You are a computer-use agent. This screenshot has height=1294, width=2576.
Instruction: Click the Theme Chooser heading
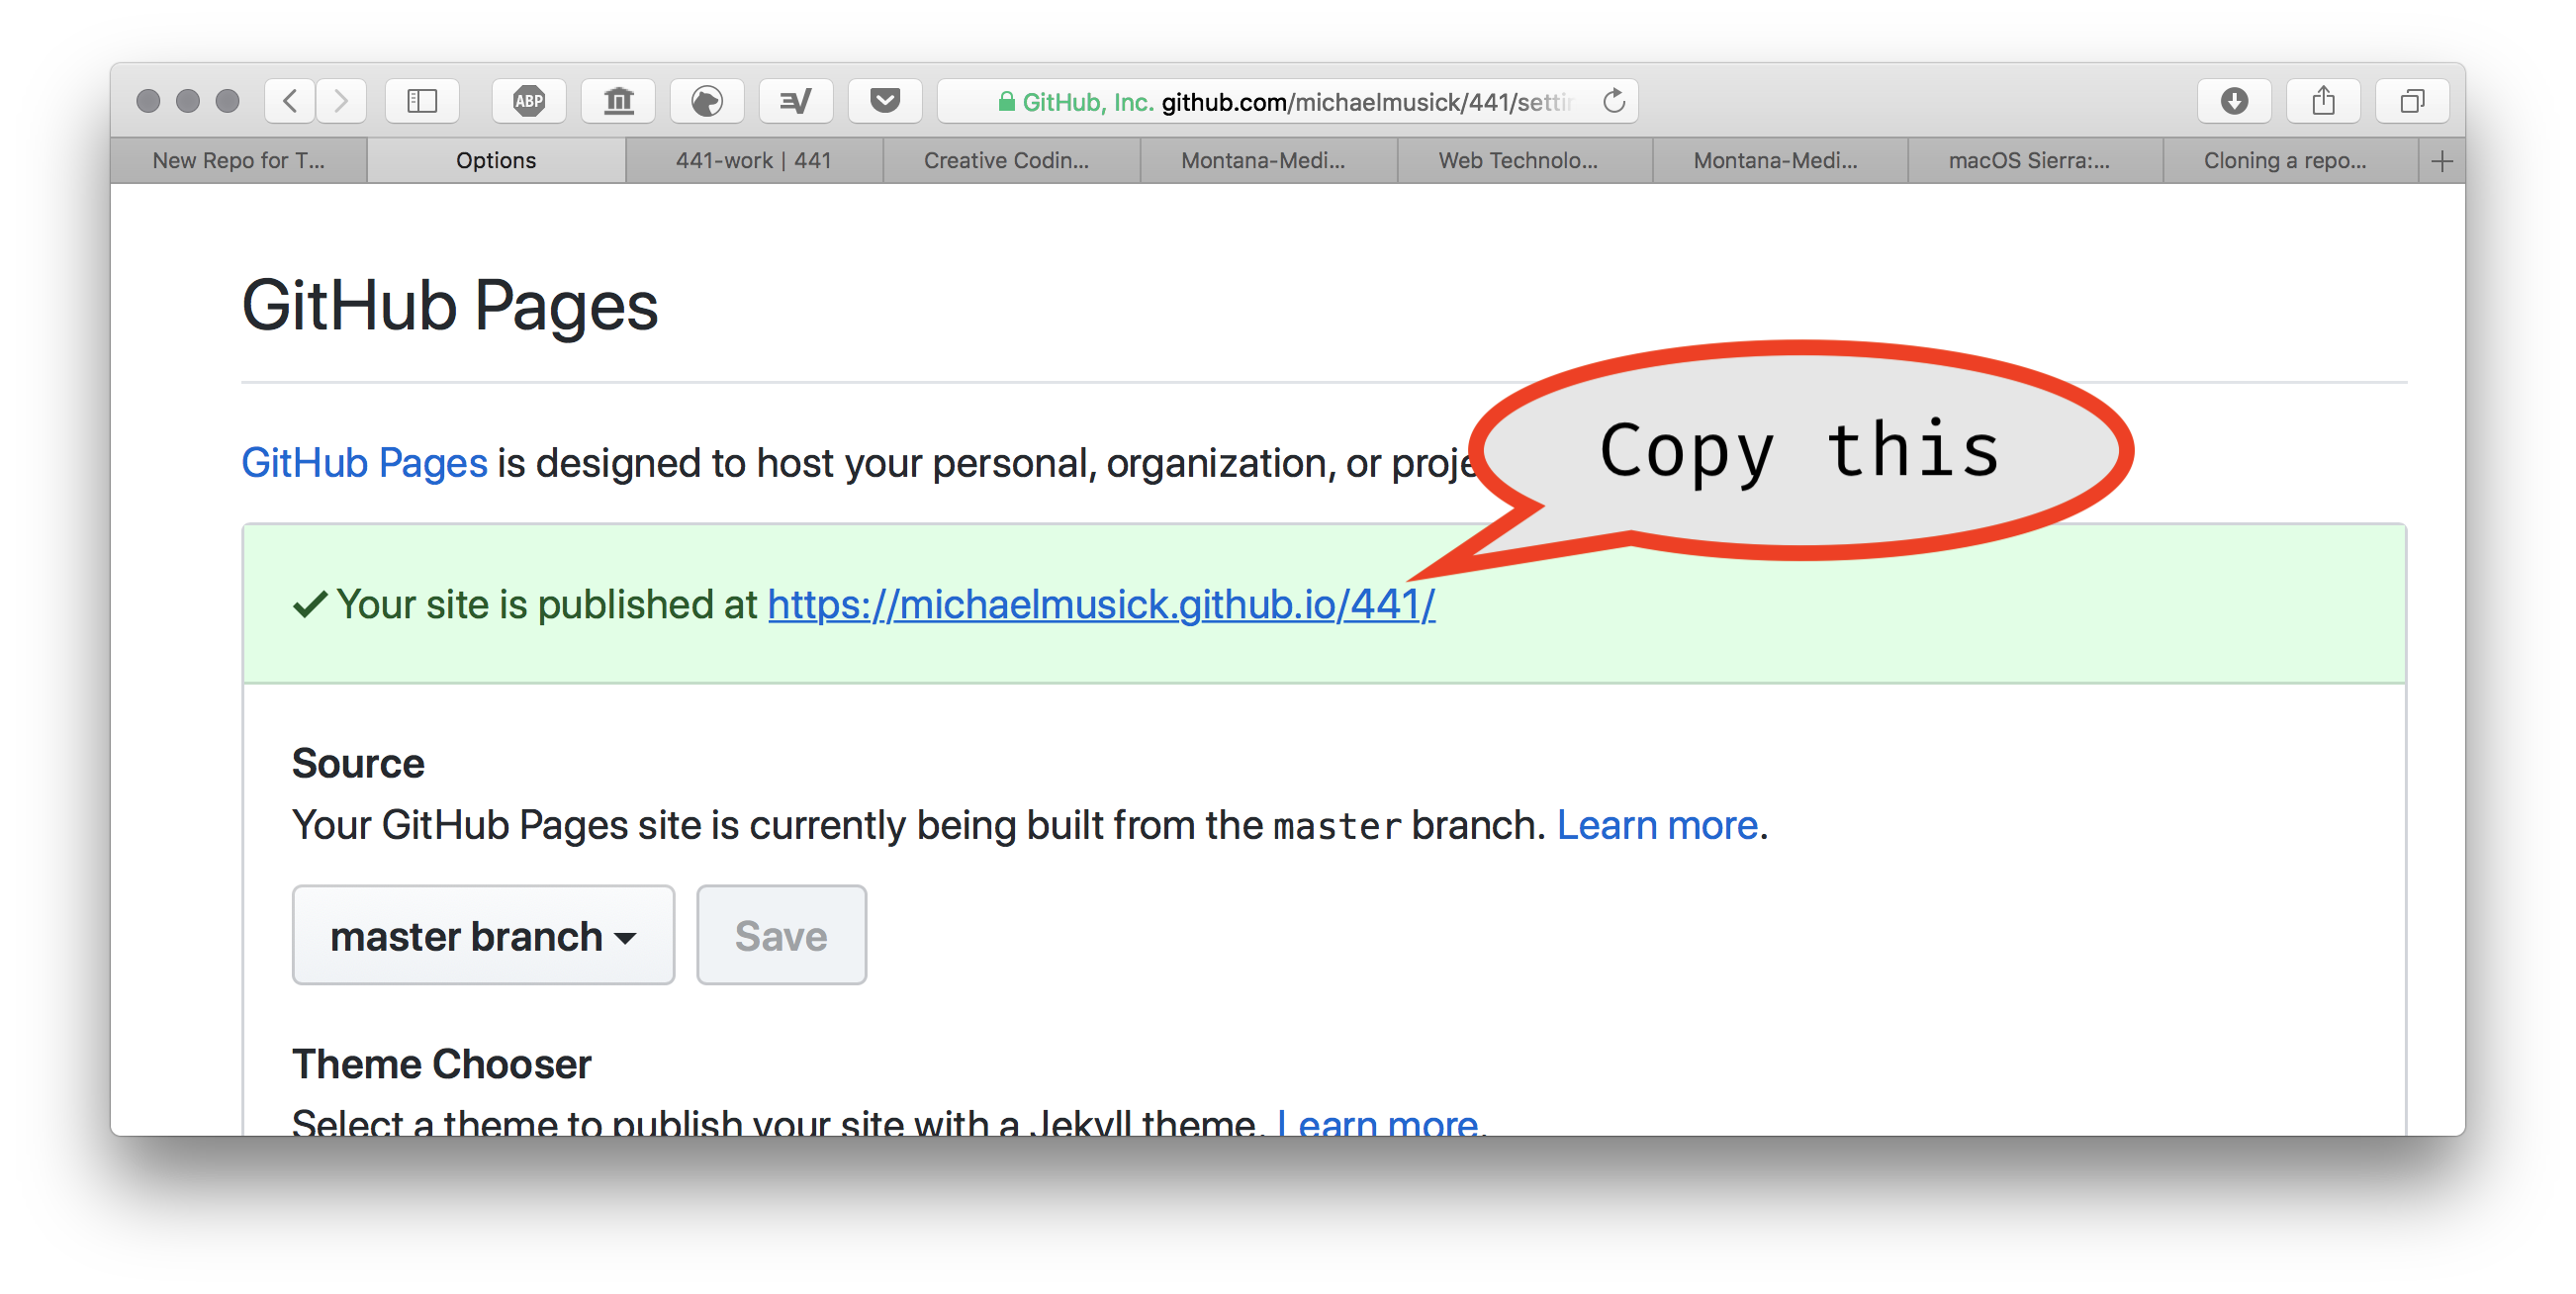coord(441,1065)
